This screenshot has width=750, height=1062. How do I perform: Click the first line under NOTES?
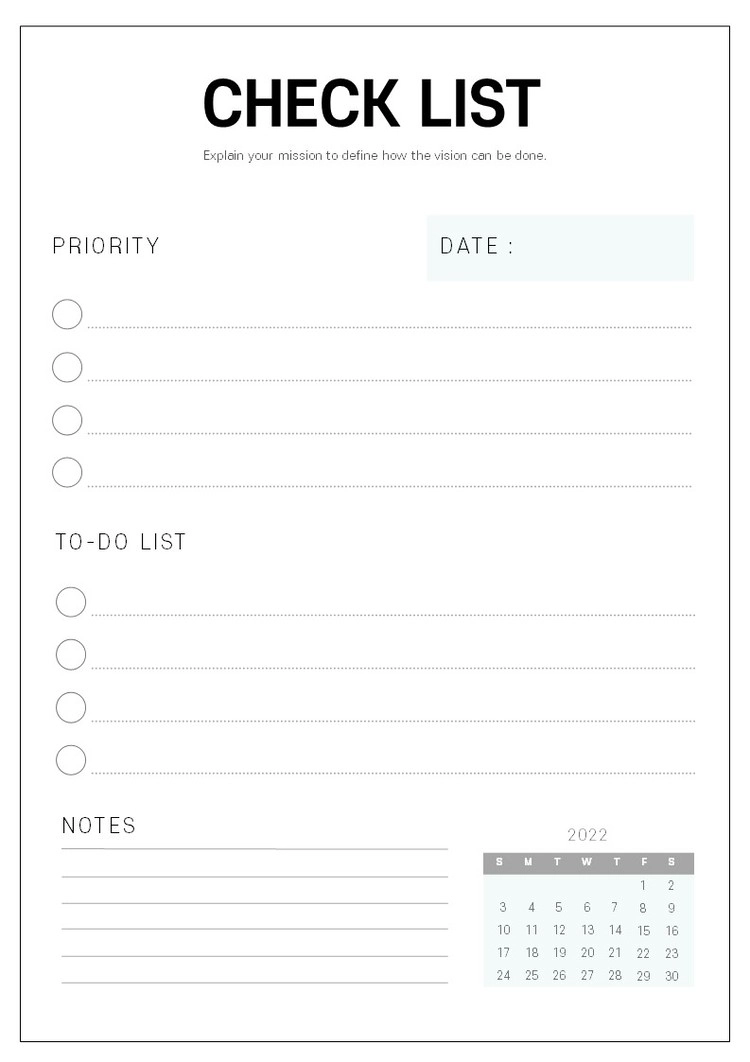point(255,849)
